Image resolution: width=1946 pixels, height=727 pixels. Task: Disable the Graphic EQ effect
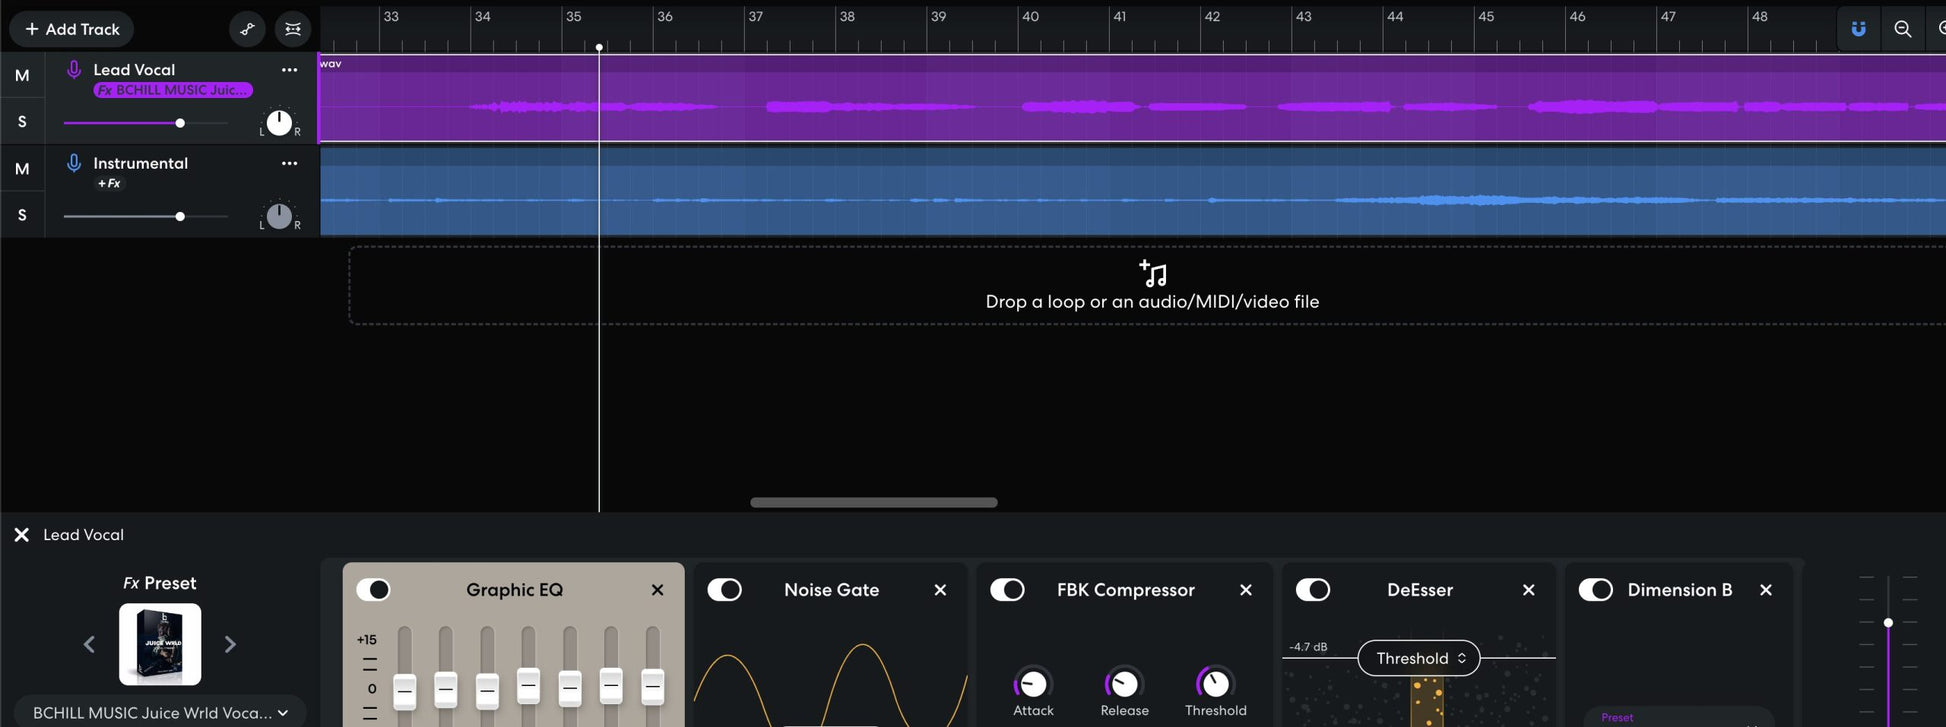coord(374,590)
